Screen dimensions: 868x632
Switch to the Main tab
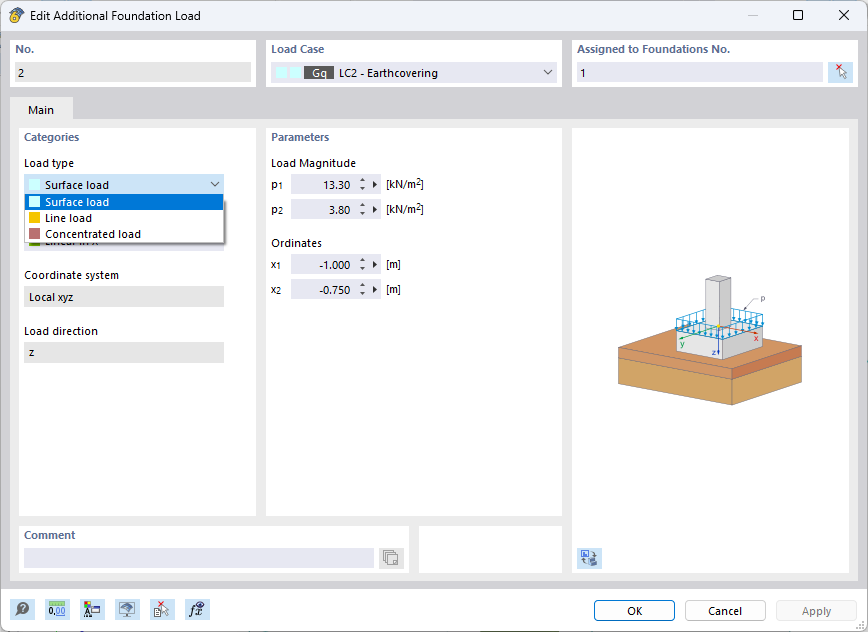(x=41, y=110)
